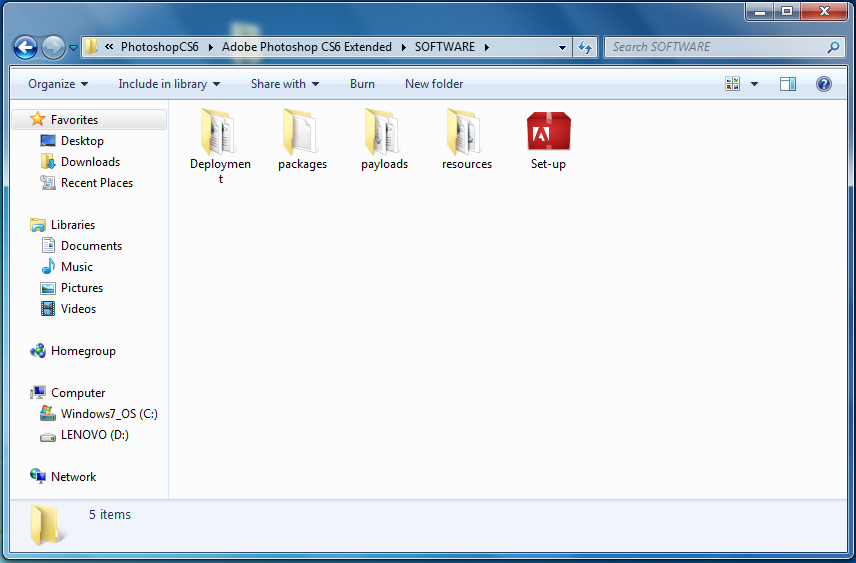Select LENOVO (D:) label
Image resolution: width=856 pixels, height=563 pixels.
[x=95, y=435]
